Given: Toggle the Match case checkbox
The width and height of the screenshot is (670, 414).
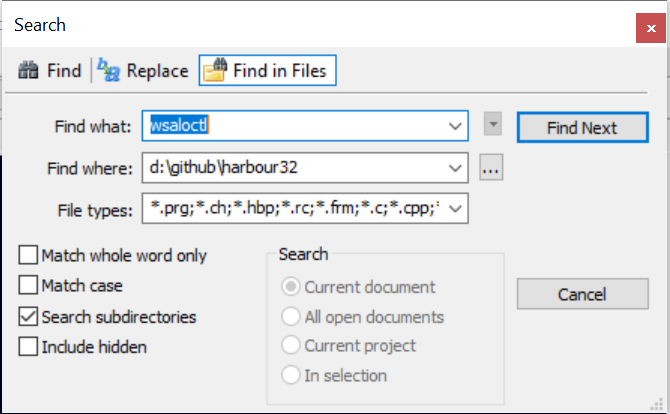Looking at the screenshot, I should [29, 286].
